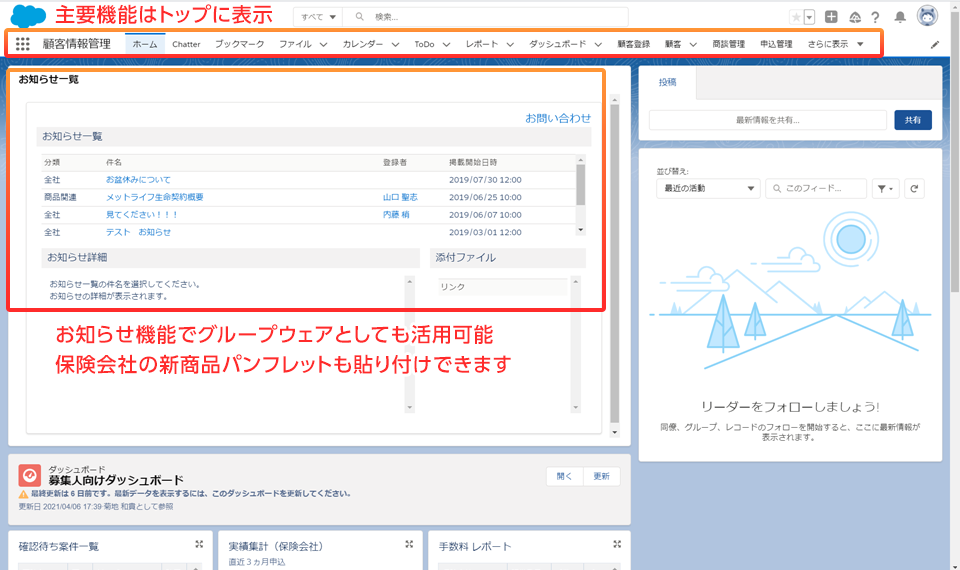Click the 共有 share button

[x=912, y=120]
